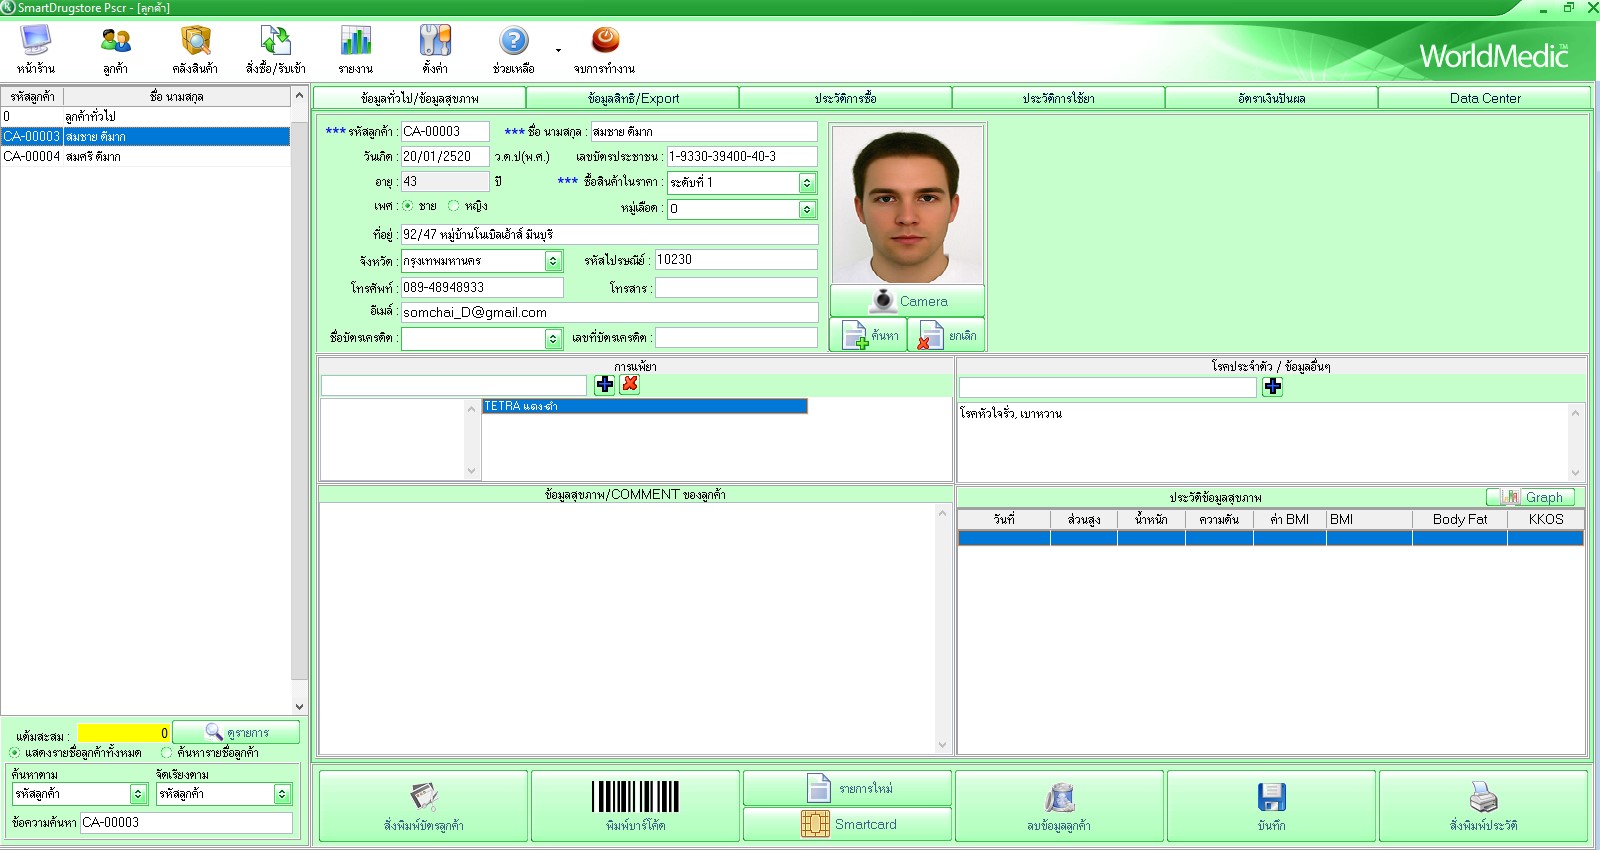Click the customer list vertical scrollbar
1600x850 pixels.
click(299, 400)
